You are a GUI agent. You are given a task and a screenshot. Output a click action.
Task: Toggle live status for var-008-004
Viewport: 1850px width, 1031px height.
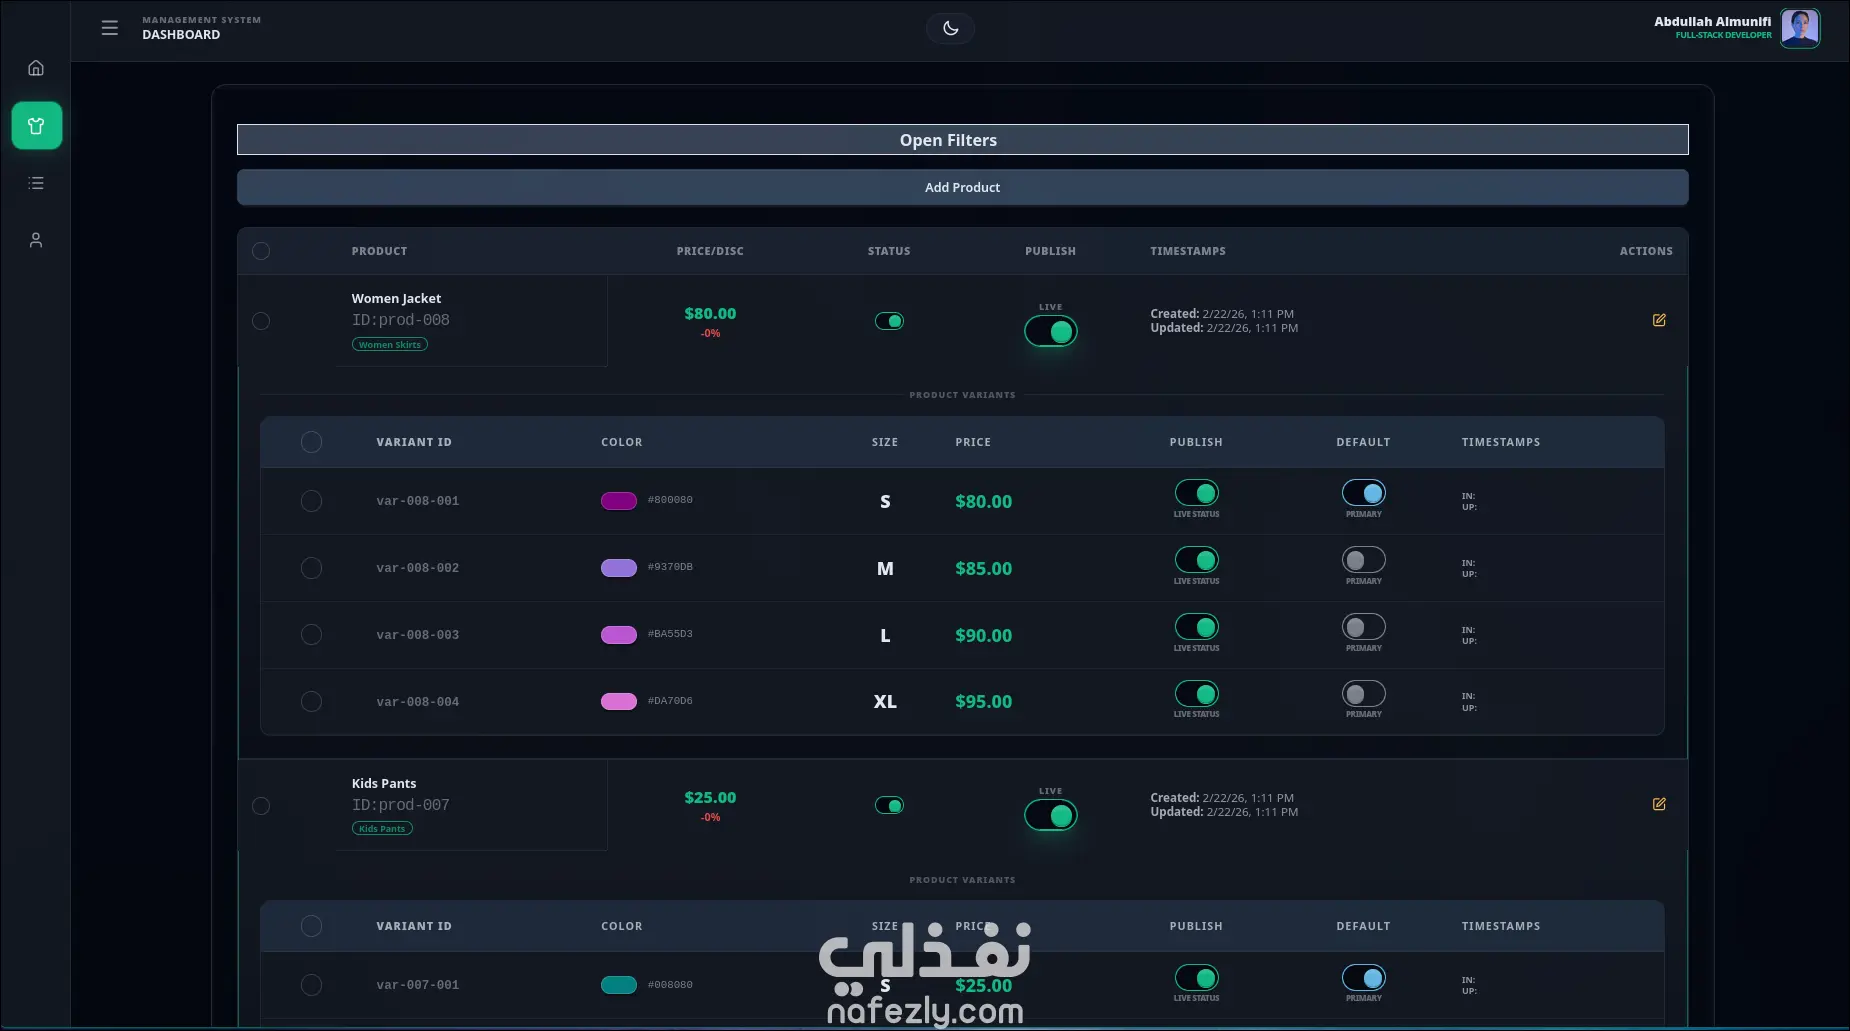pyautogui.click(x=1196, y=694)
